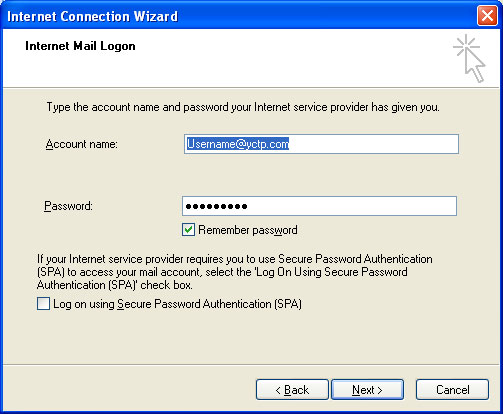Click the 'Type the account name' instruction text
The image size is (503, 414).
243,107
